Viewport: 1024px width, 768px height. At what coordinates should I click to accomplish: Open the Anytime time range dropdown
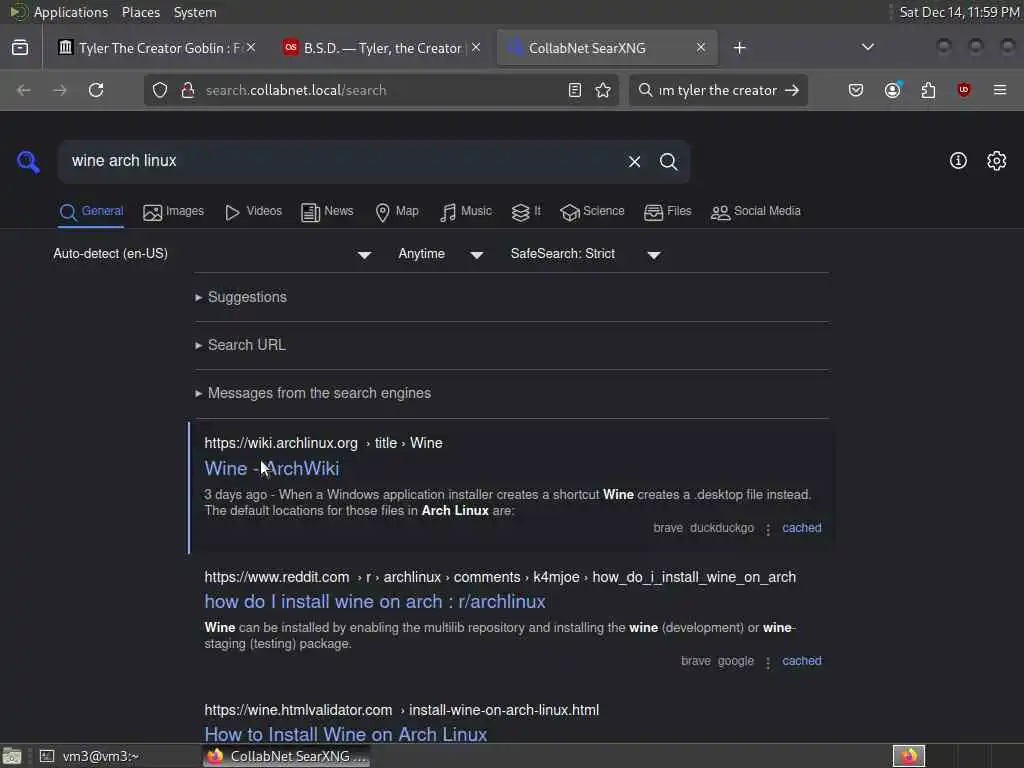click(441, 254)
